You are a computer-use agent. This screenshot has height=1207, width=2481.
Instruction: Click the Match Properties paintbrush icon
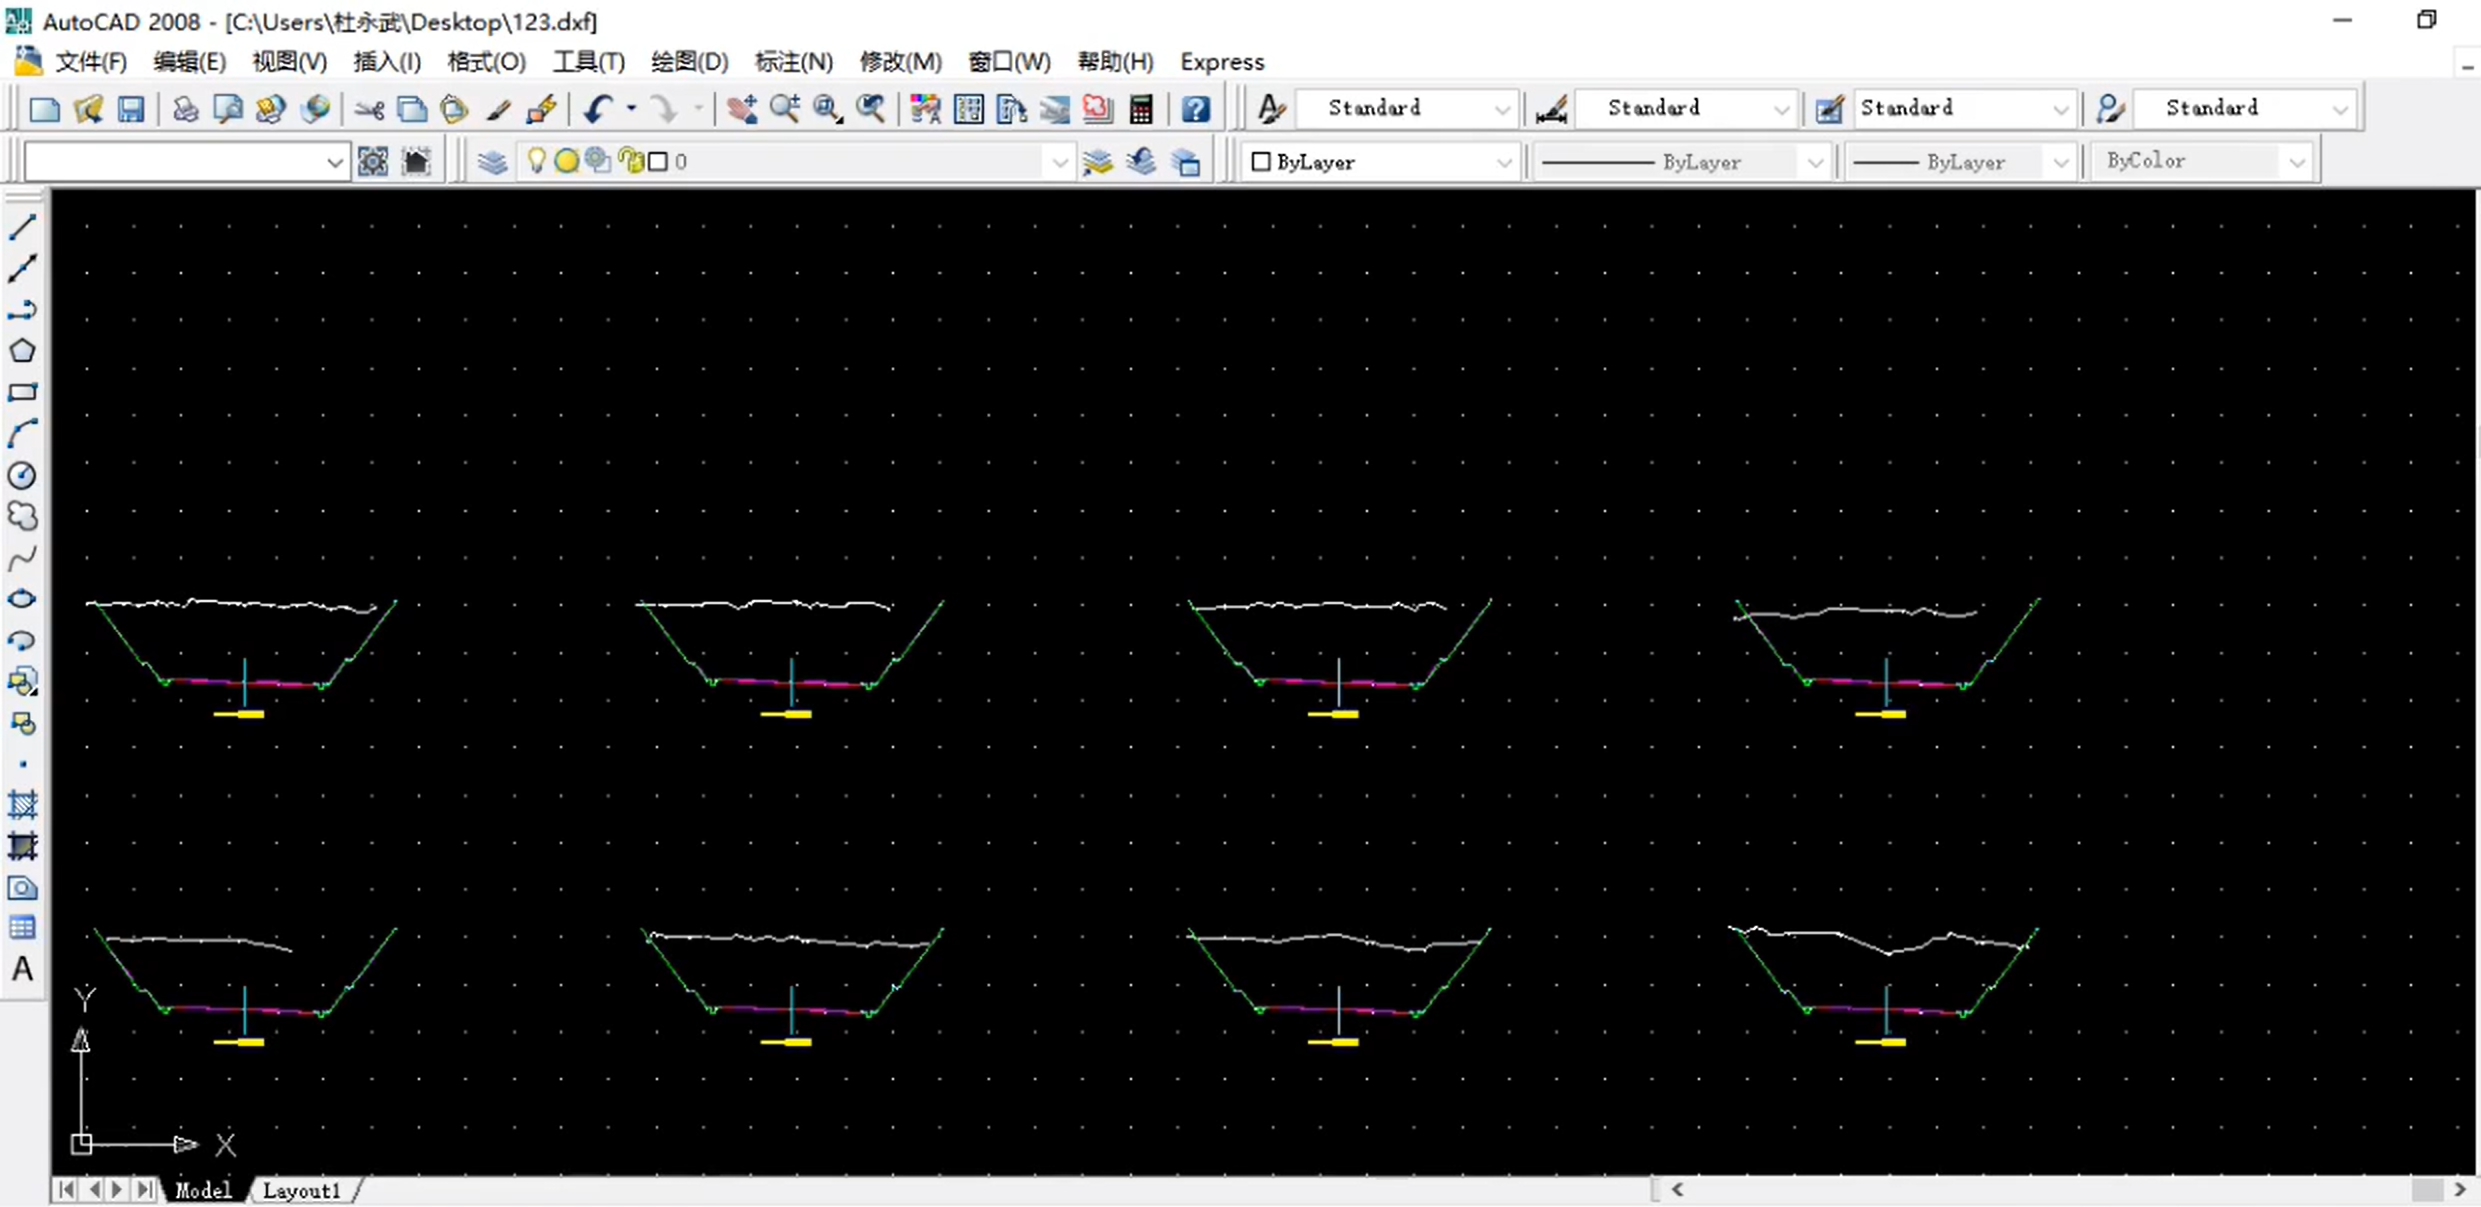pos(498,109)
